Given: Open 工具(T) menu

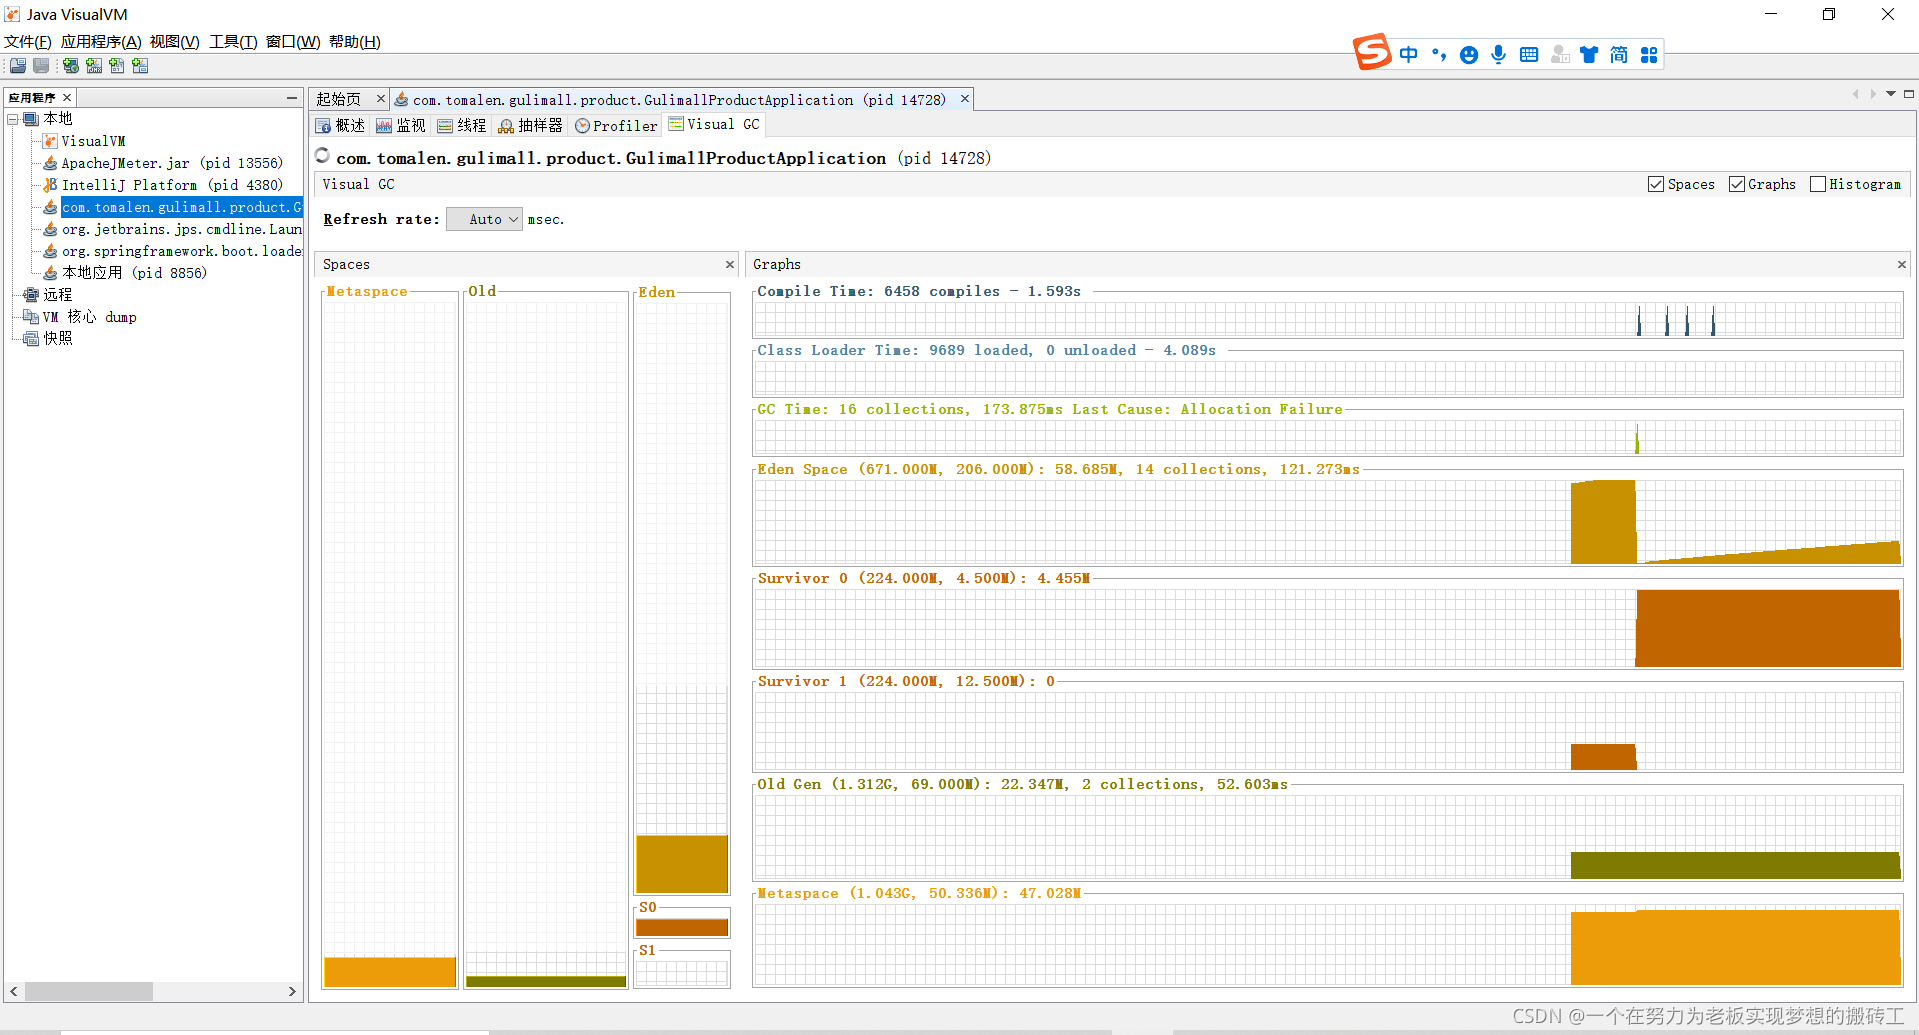Looking at the screenshot, I should [x=233, y=41].
